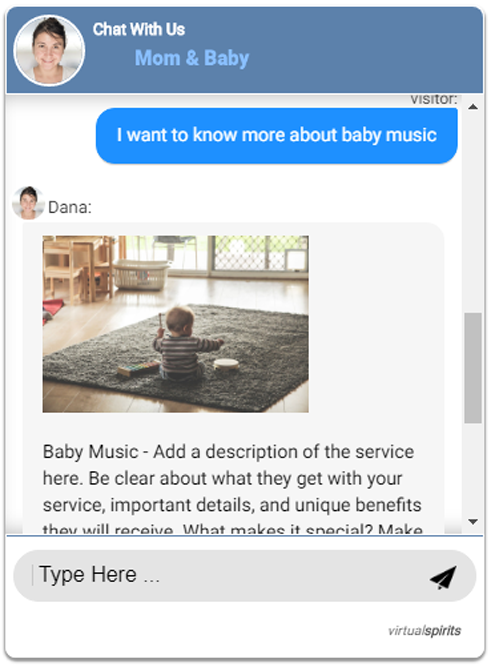Click the paper plane send icon
This screenshot has height=670, width=494.
[x=443, y=577]
